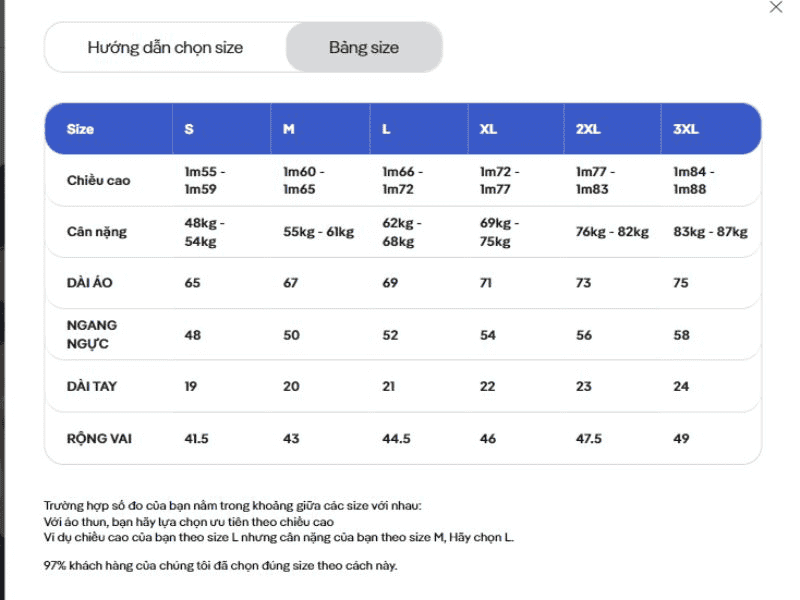Click the DÀI TAY row label
Screen dimensions: 800x600
coord(92,386)
